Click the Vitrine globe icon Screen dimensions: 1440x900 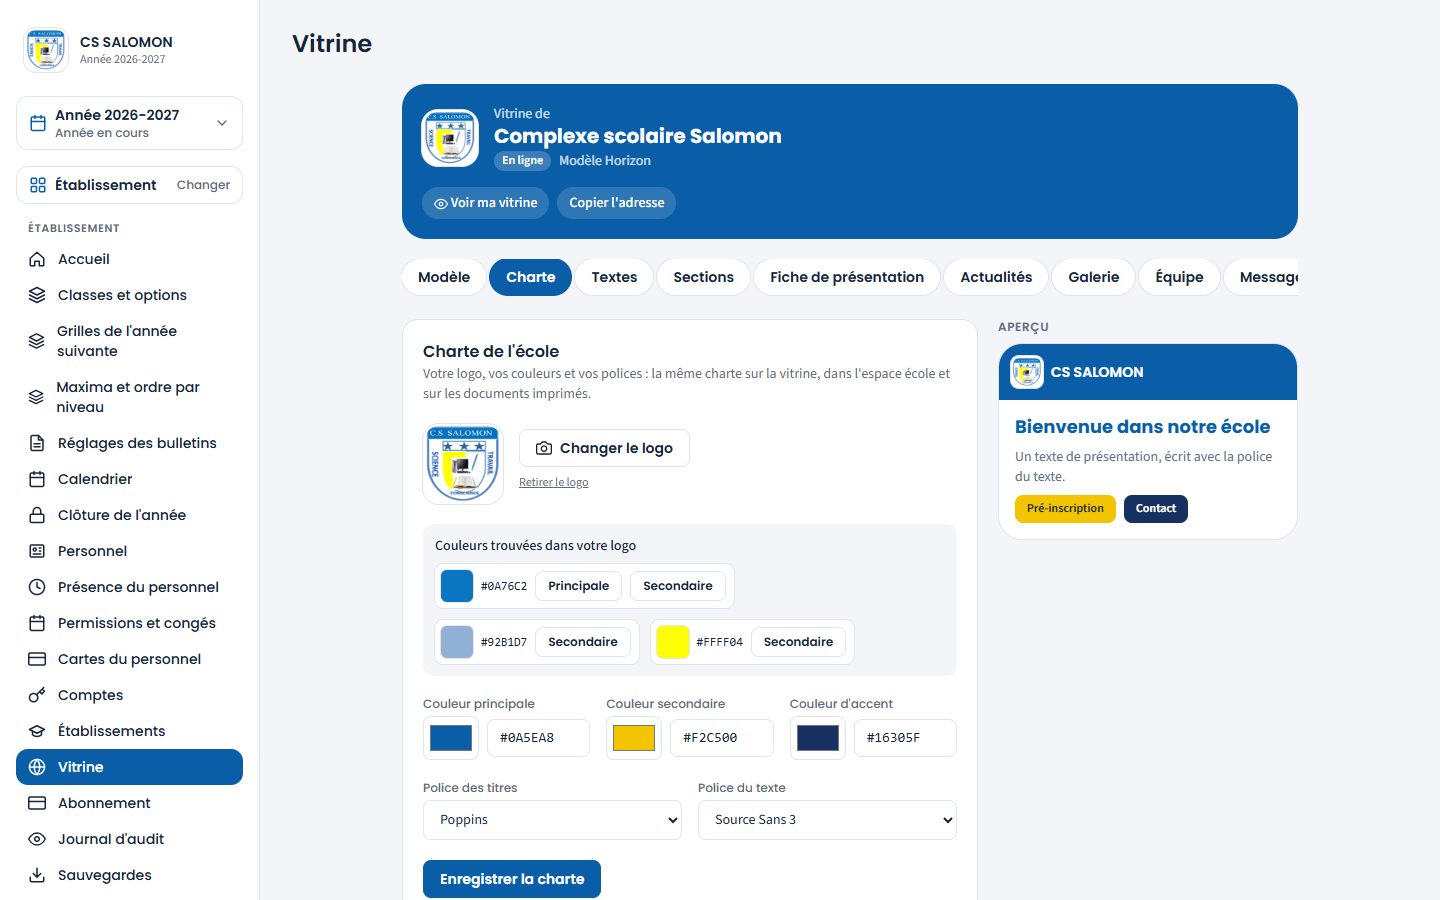coord(37,767)
